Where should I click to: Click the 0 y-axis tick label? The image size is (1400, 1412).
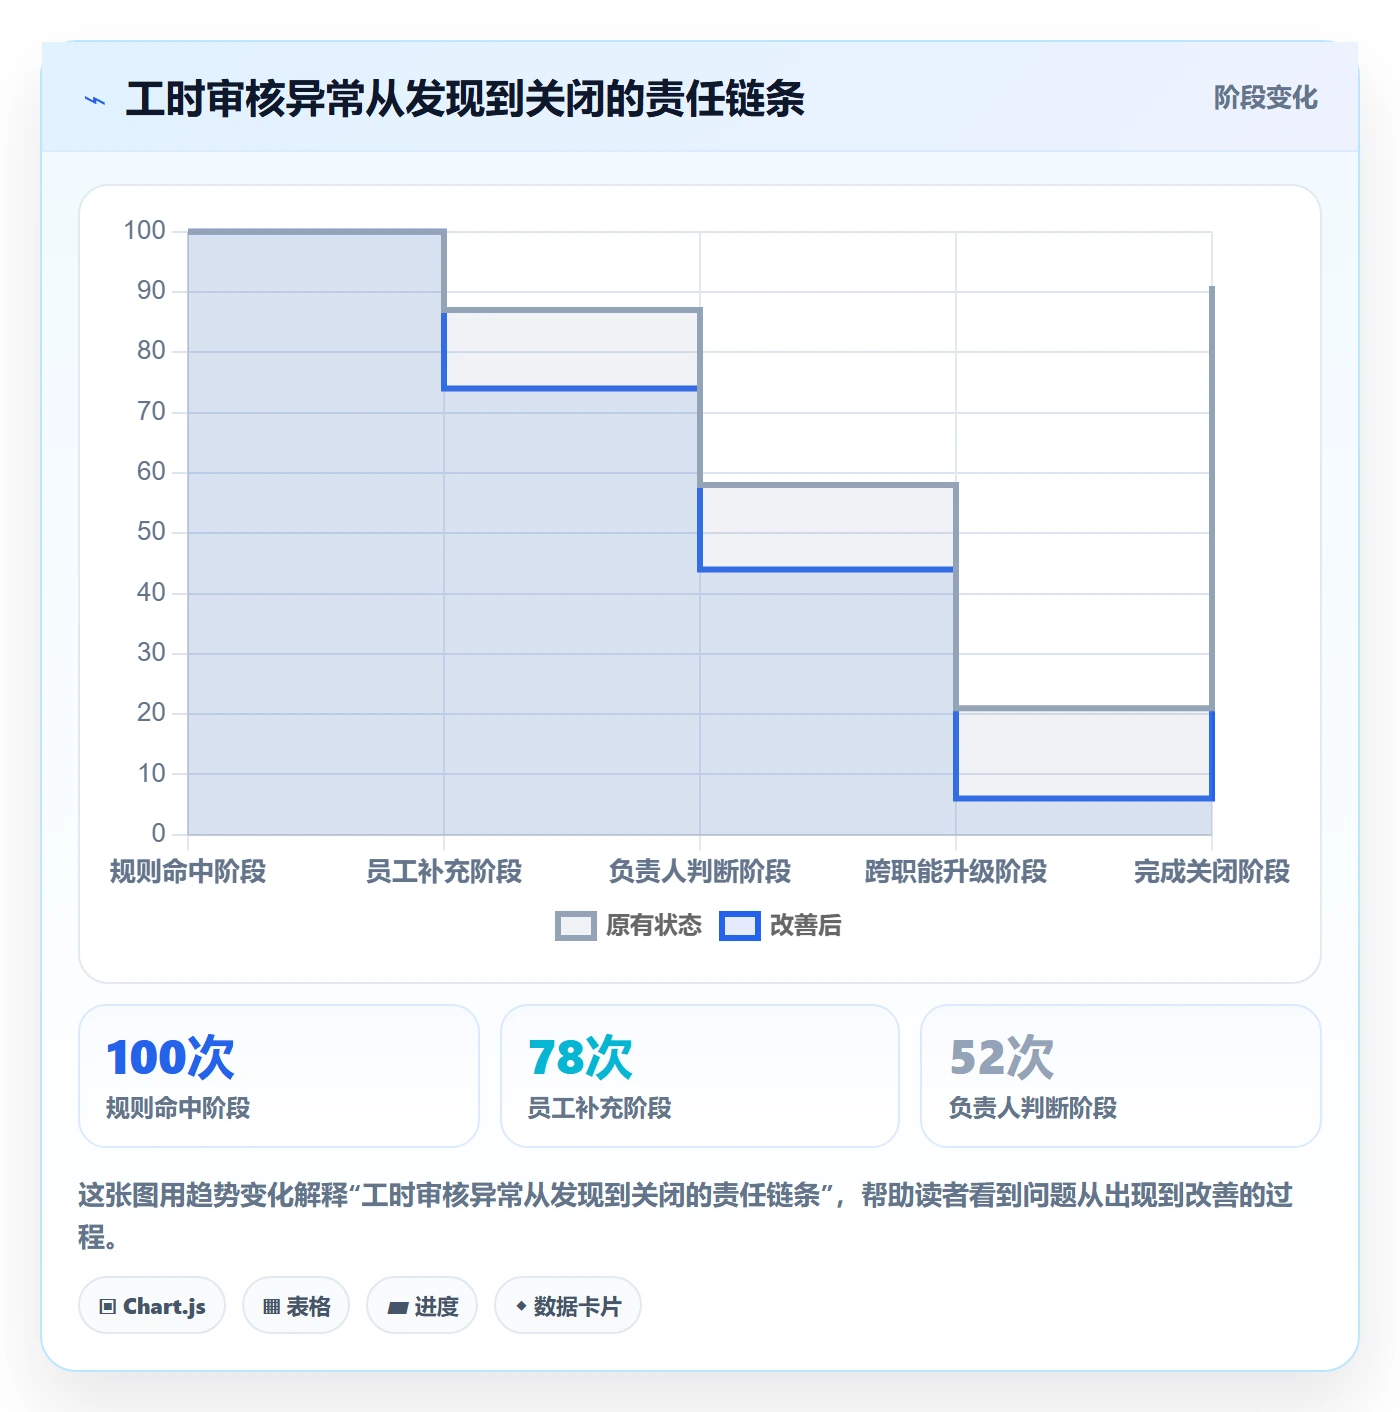pyautogui.click(x=158, y=833)
